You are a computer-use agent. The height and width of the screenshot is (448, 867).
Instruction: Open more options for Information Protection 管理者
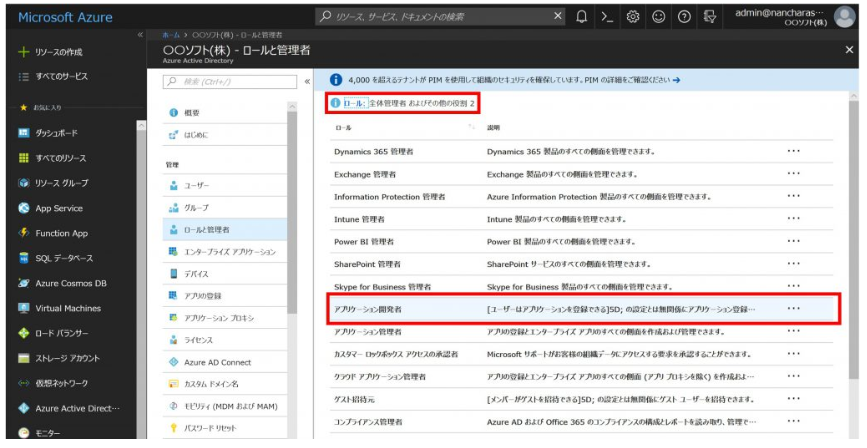793,196
